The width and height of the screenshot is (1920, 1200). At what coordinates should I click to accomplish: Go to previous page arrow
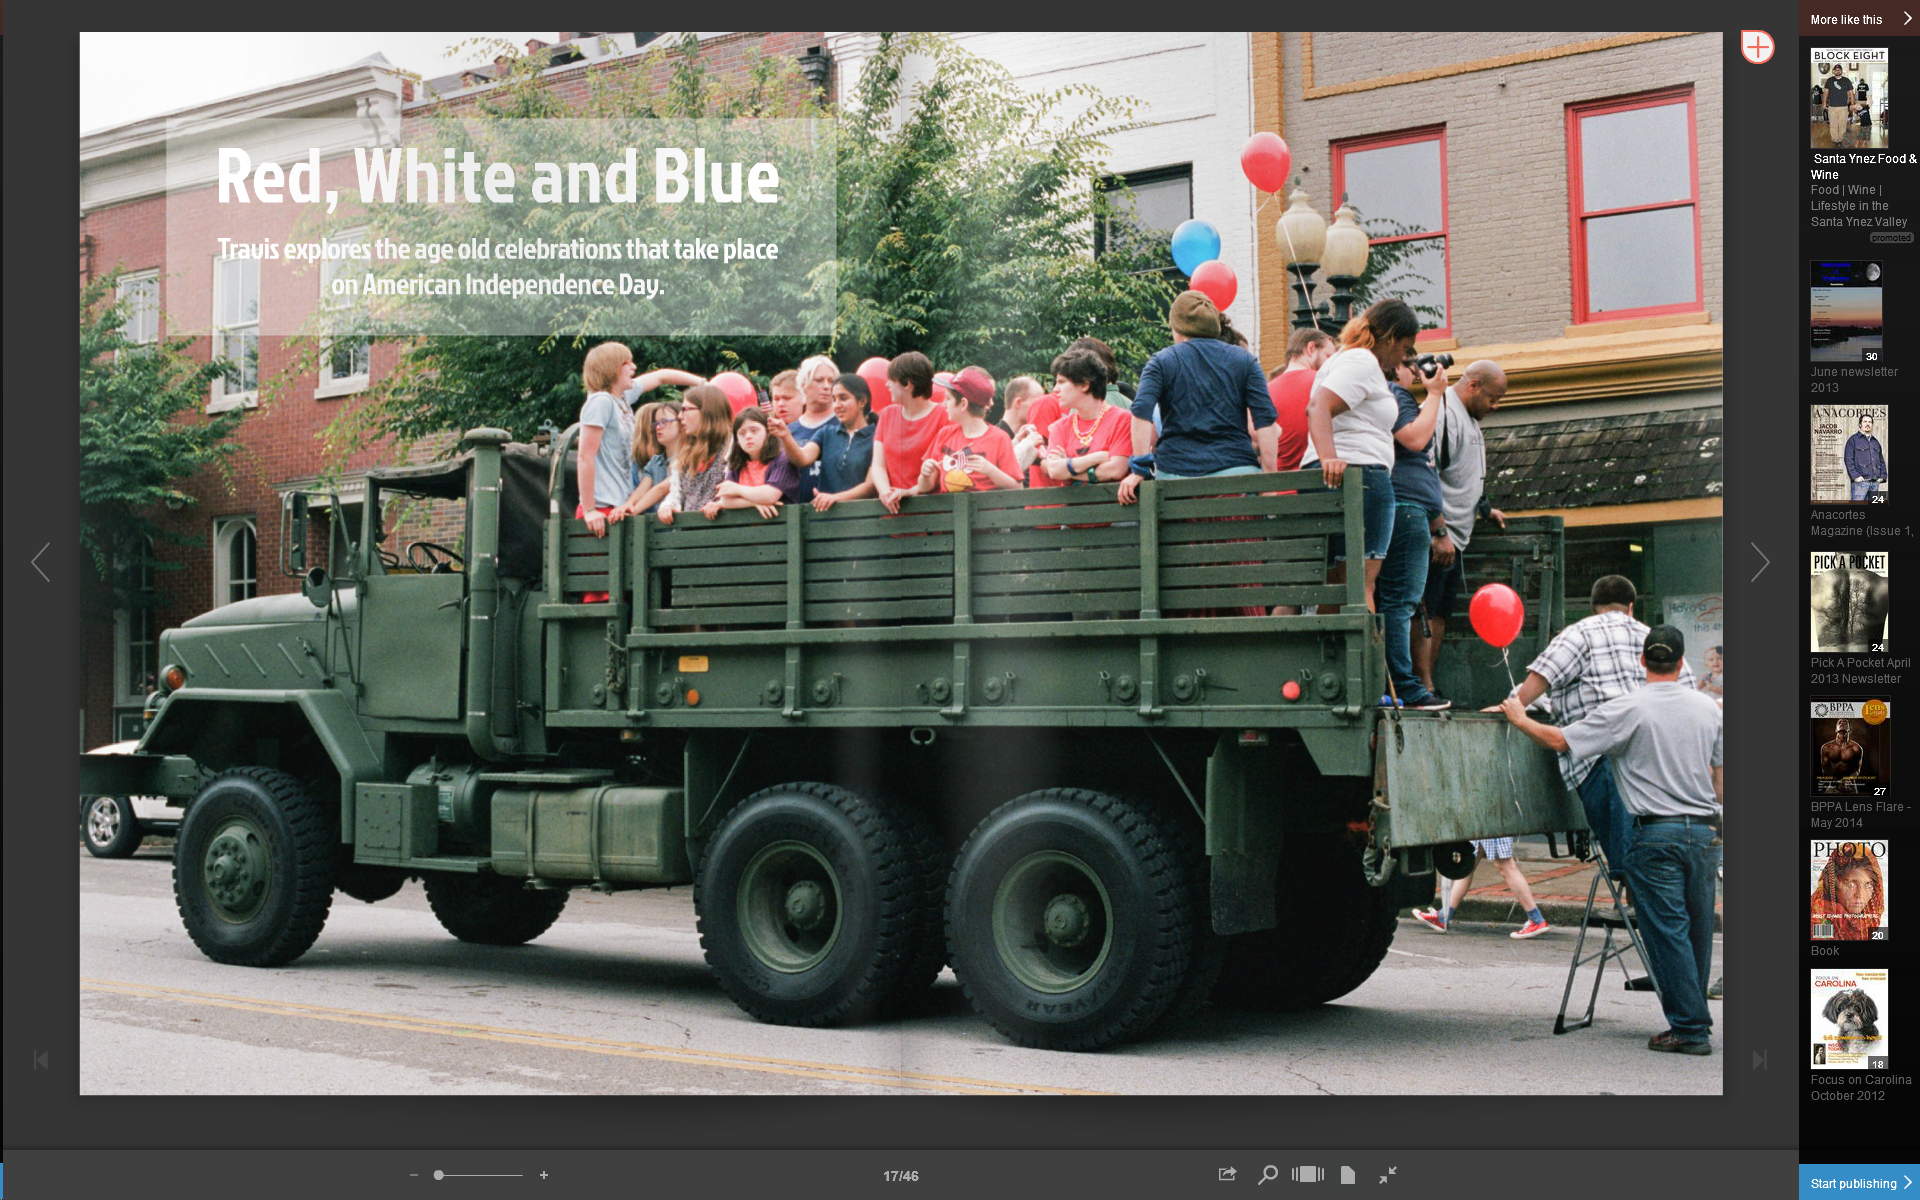[x=41, y=562]
